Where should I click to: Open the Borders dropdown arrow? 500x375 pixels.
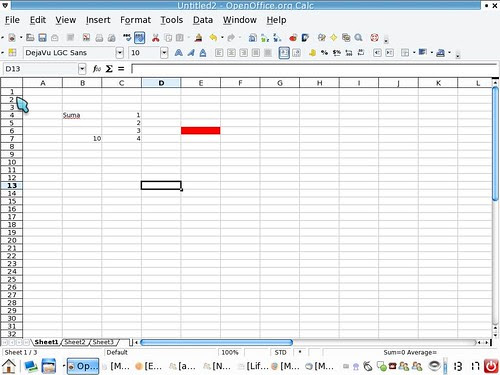414,53
